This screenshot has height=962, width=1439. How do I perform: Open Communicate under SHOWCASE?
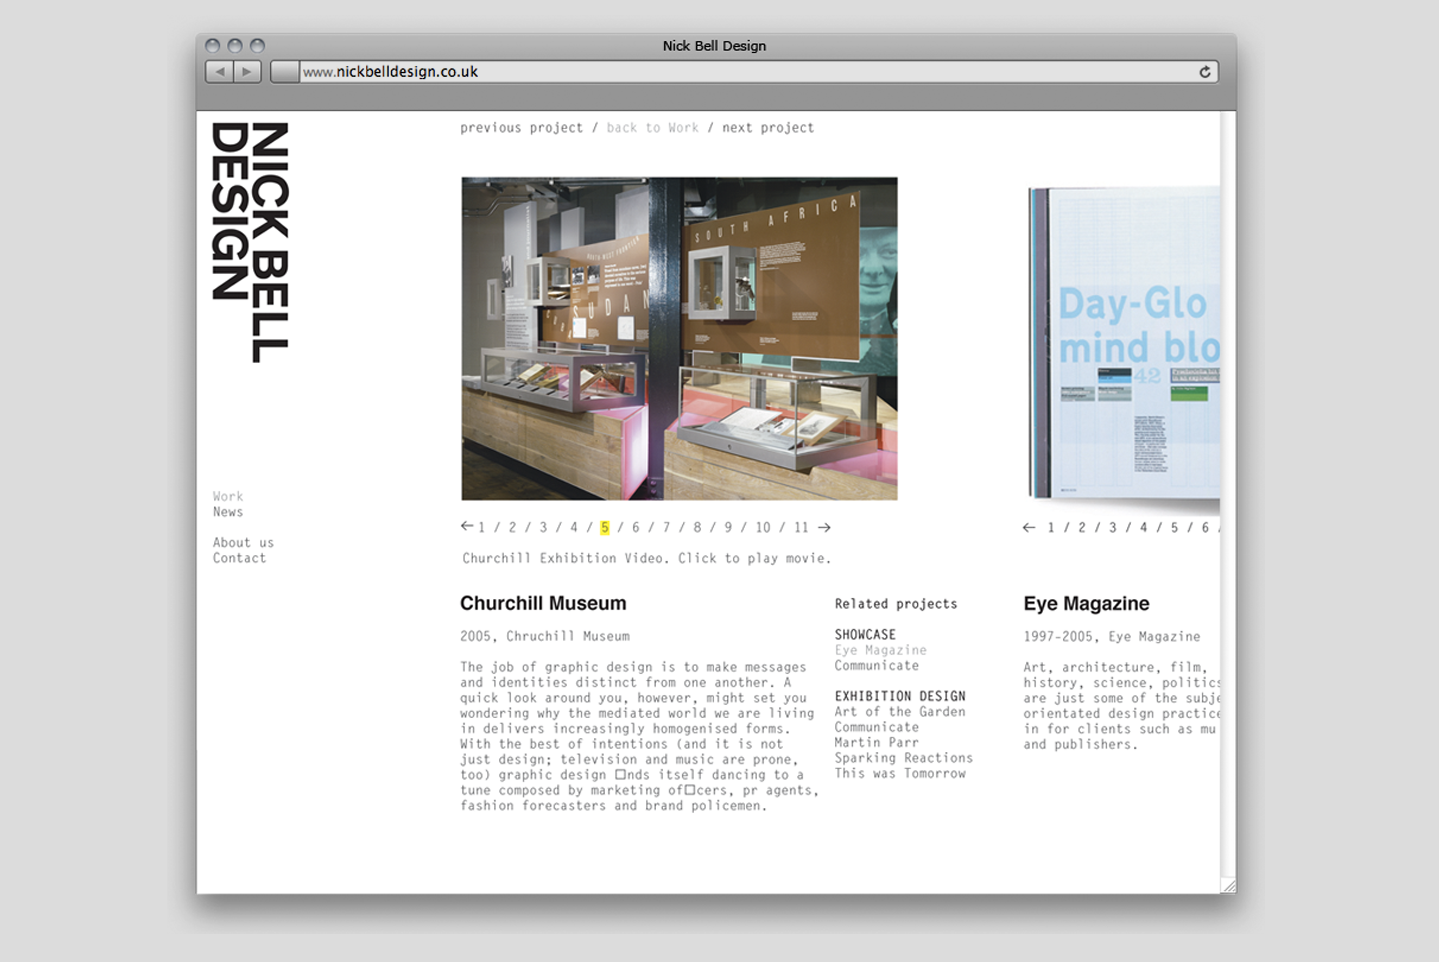[877, 665]
